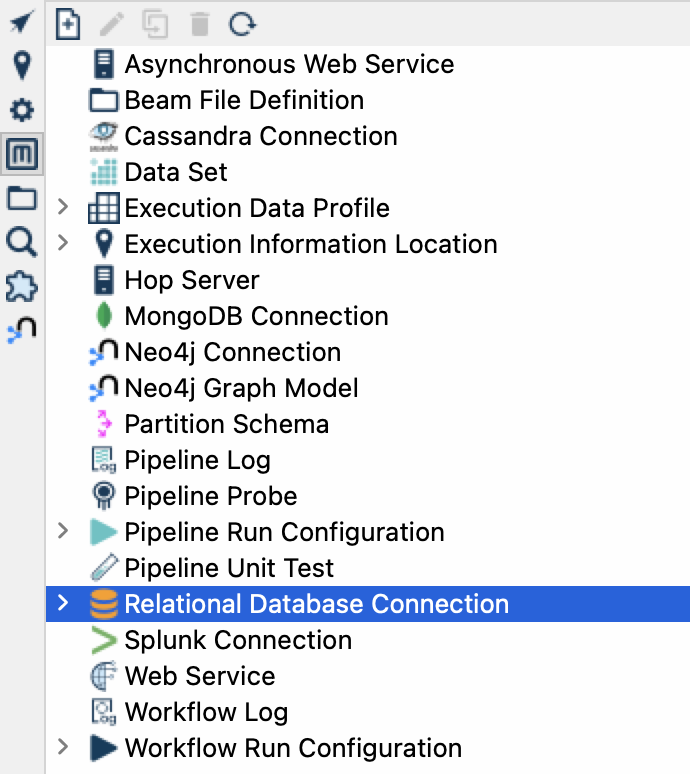Image resolution: width=690 pixels, height=774 pixels.
Task: Click the Duplicate copy toolbar icon
Action: 155,24
